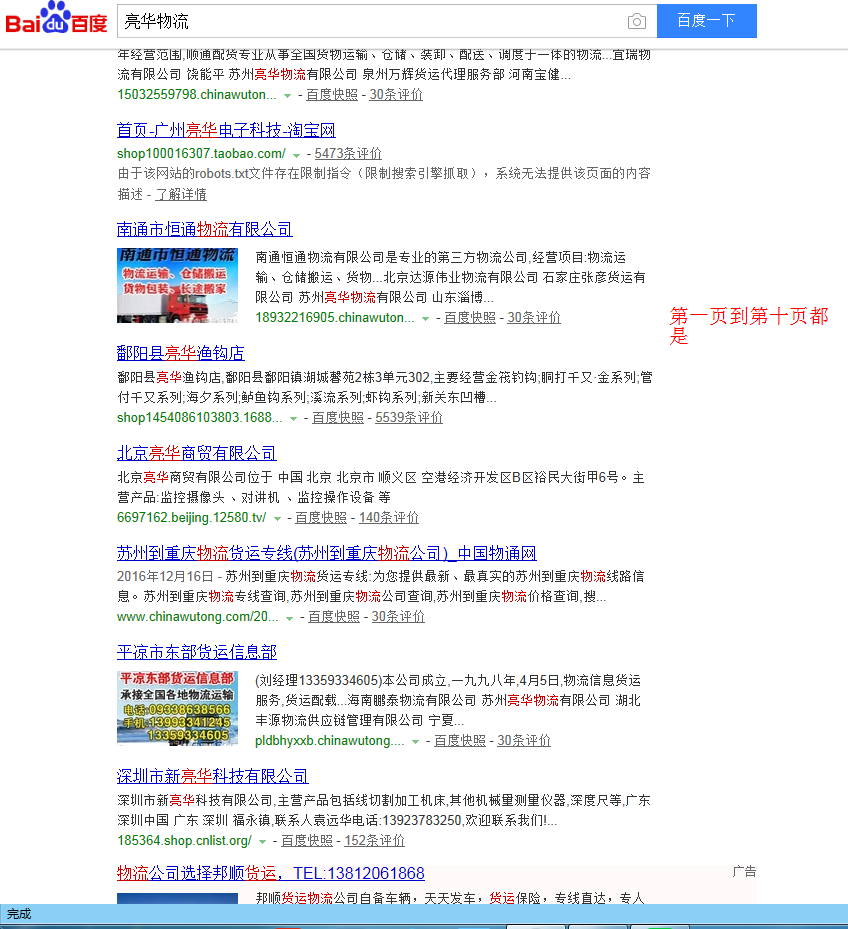Open result 深圳市新亮华科技有限公司
The width and height of the screenshot is (848, 929).
pyautogui.click(x=213, y=776)
